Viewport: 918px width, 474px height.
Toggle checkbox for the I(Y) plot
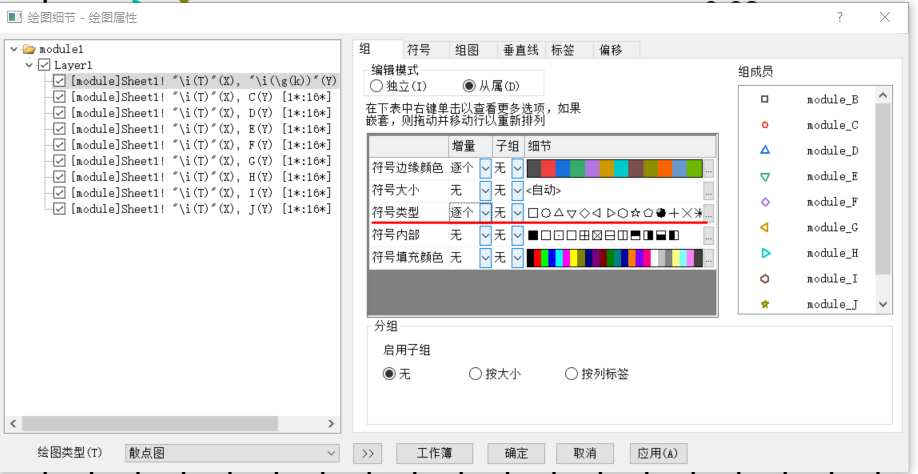click(x=59, y=193)
